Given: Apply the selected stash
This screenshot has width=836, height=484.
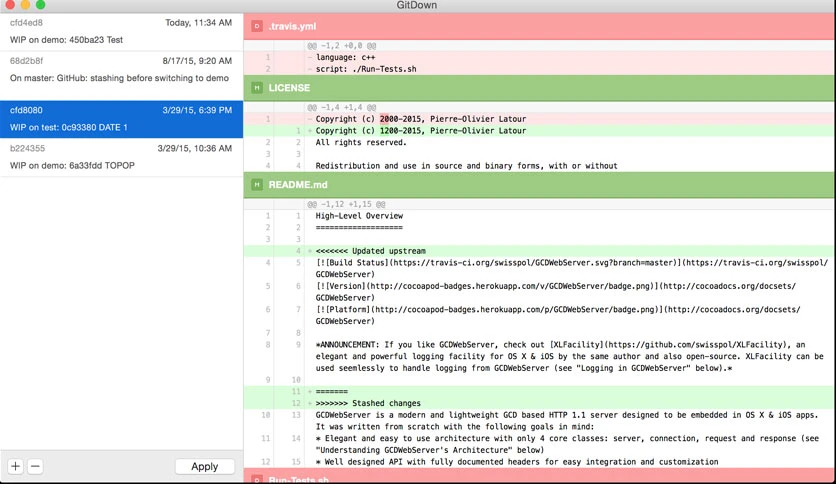Looking at the screenshot, I should coord(205,466).
